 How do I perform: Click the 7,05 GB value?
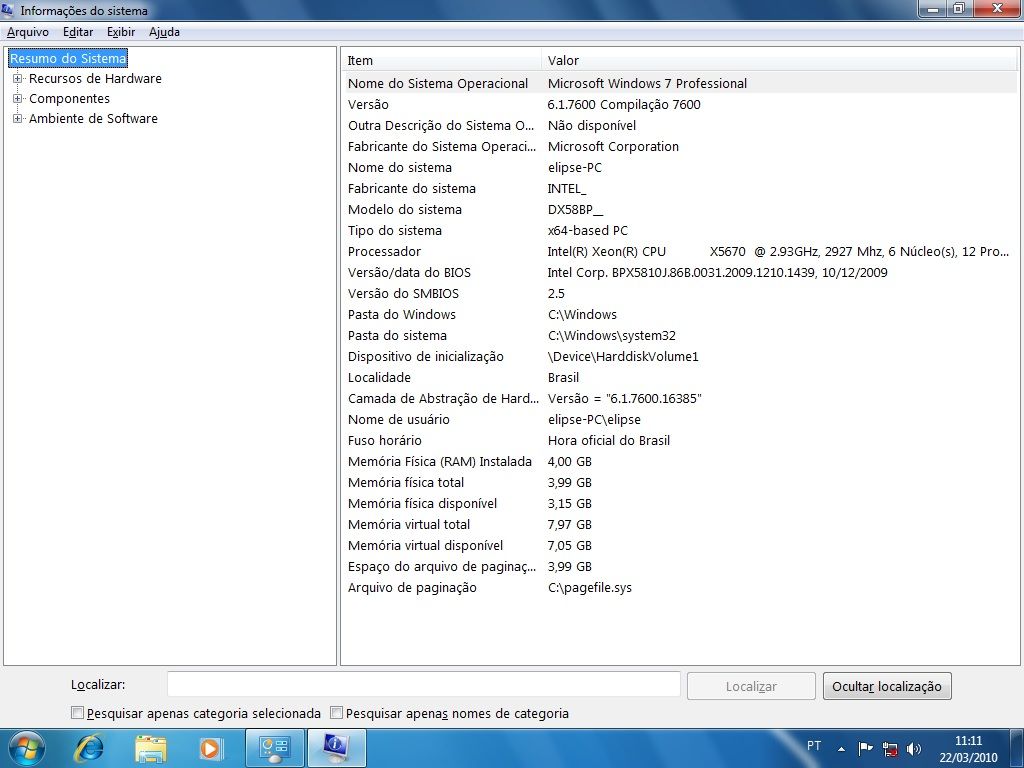[569, 546]
